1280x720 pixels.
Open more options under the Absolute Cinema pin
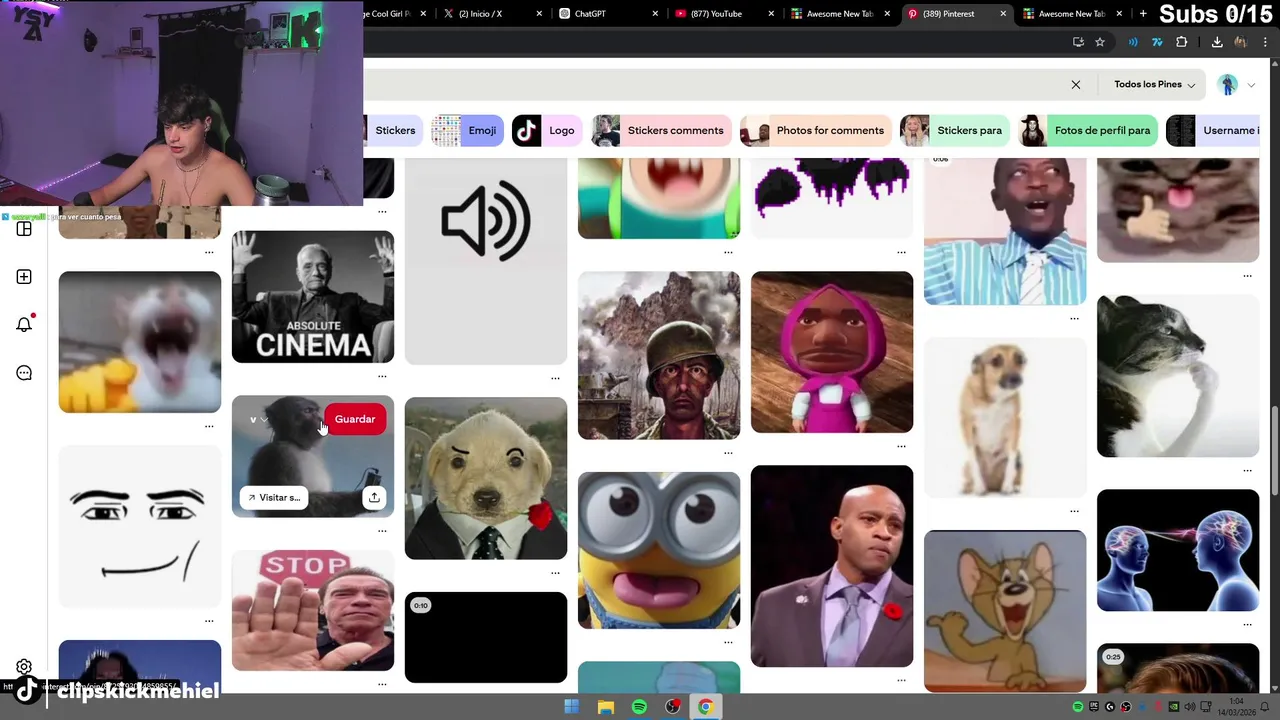[x=382, y=376]
